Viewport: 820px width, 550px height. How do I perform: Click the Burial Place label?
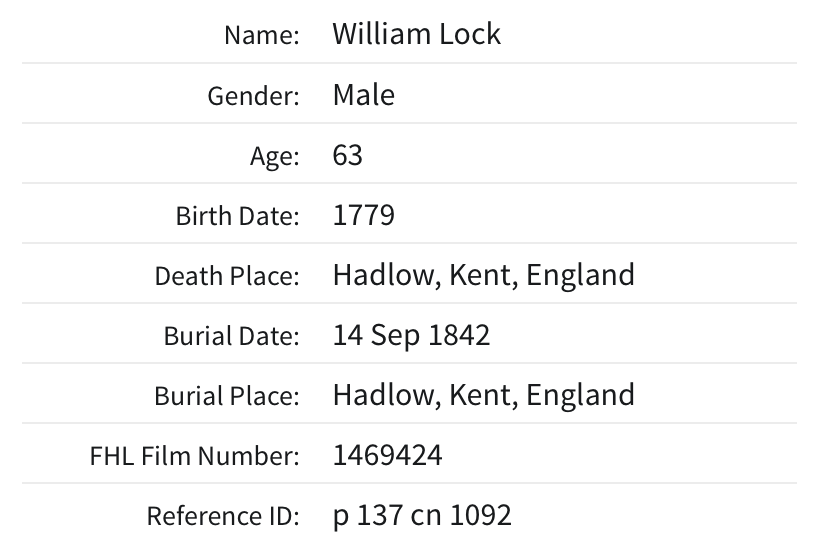[x=227, y=396]
